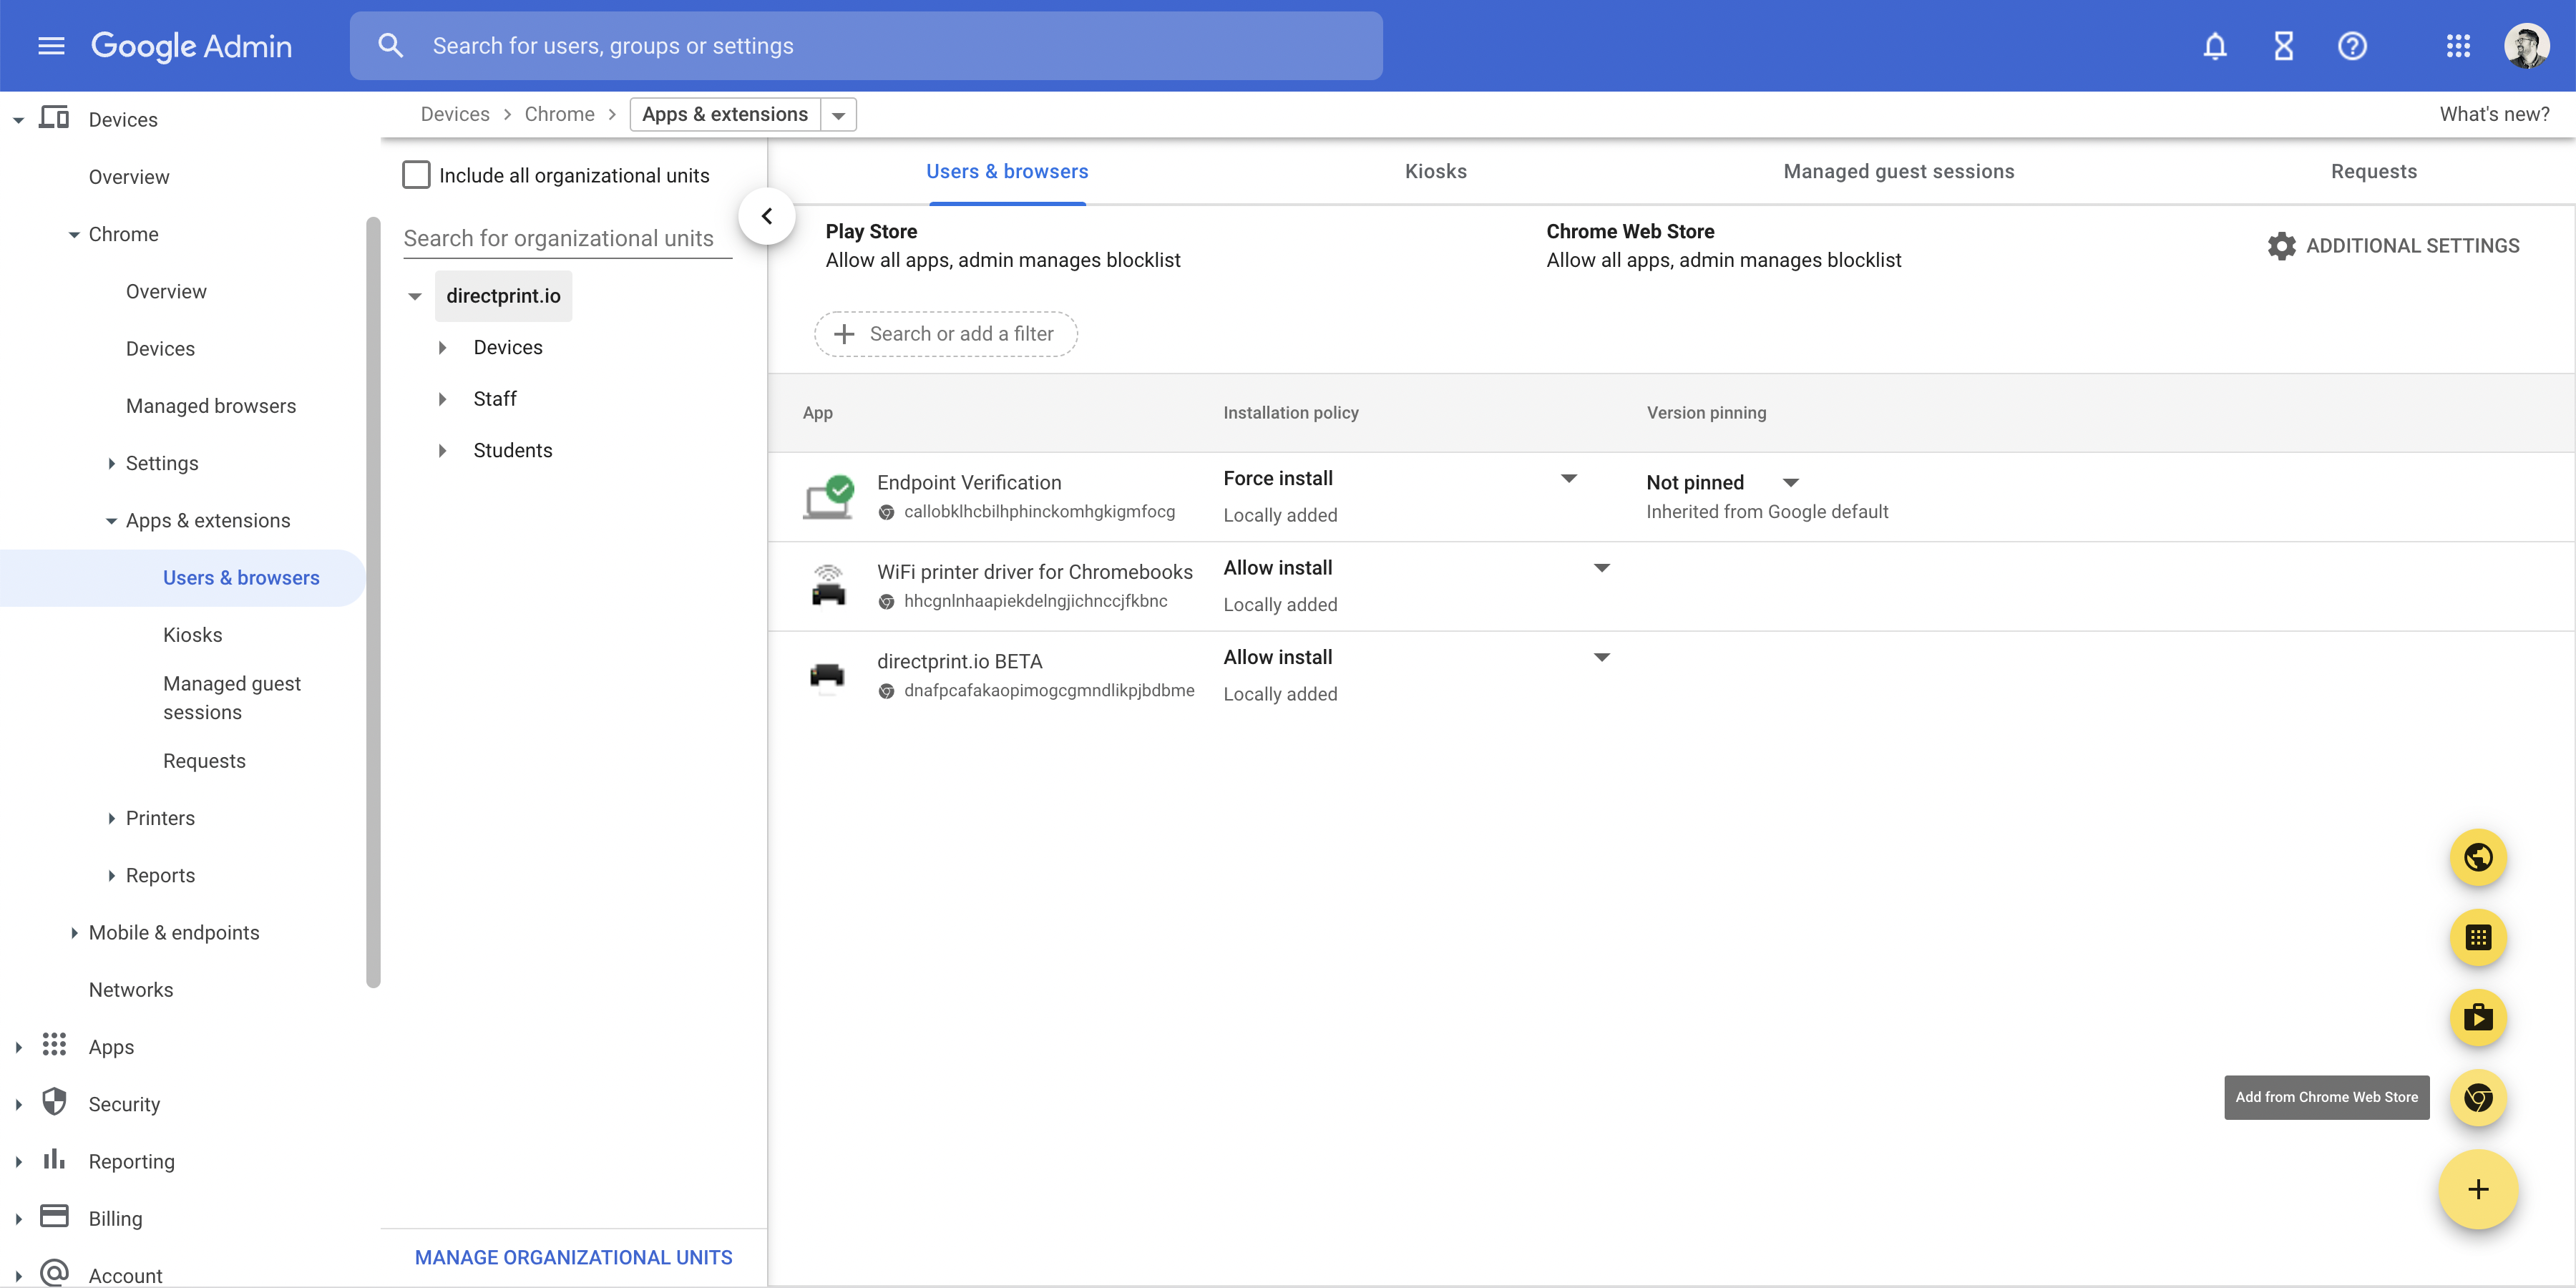2576x1288 pixels.
Task: Expand Mobile & endpoints sidebar section
Action: [x=74, y=933]
